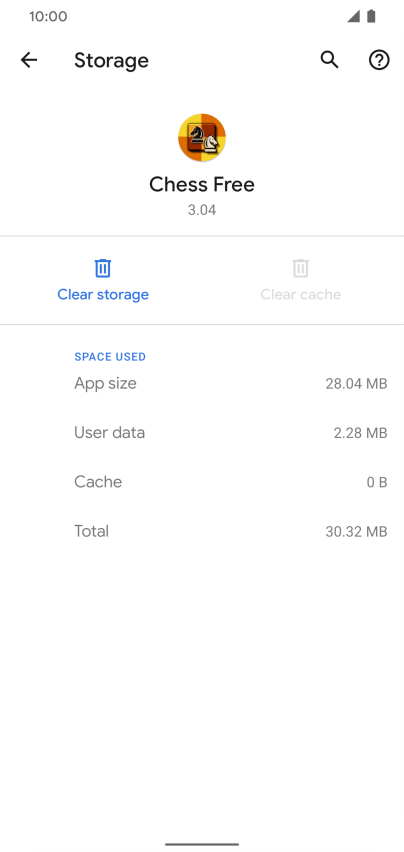Image resolution: width=404 pixels, height=852 pixels.
Task: Tap the Chess Free app icon
Action: (x=202, y=137)
